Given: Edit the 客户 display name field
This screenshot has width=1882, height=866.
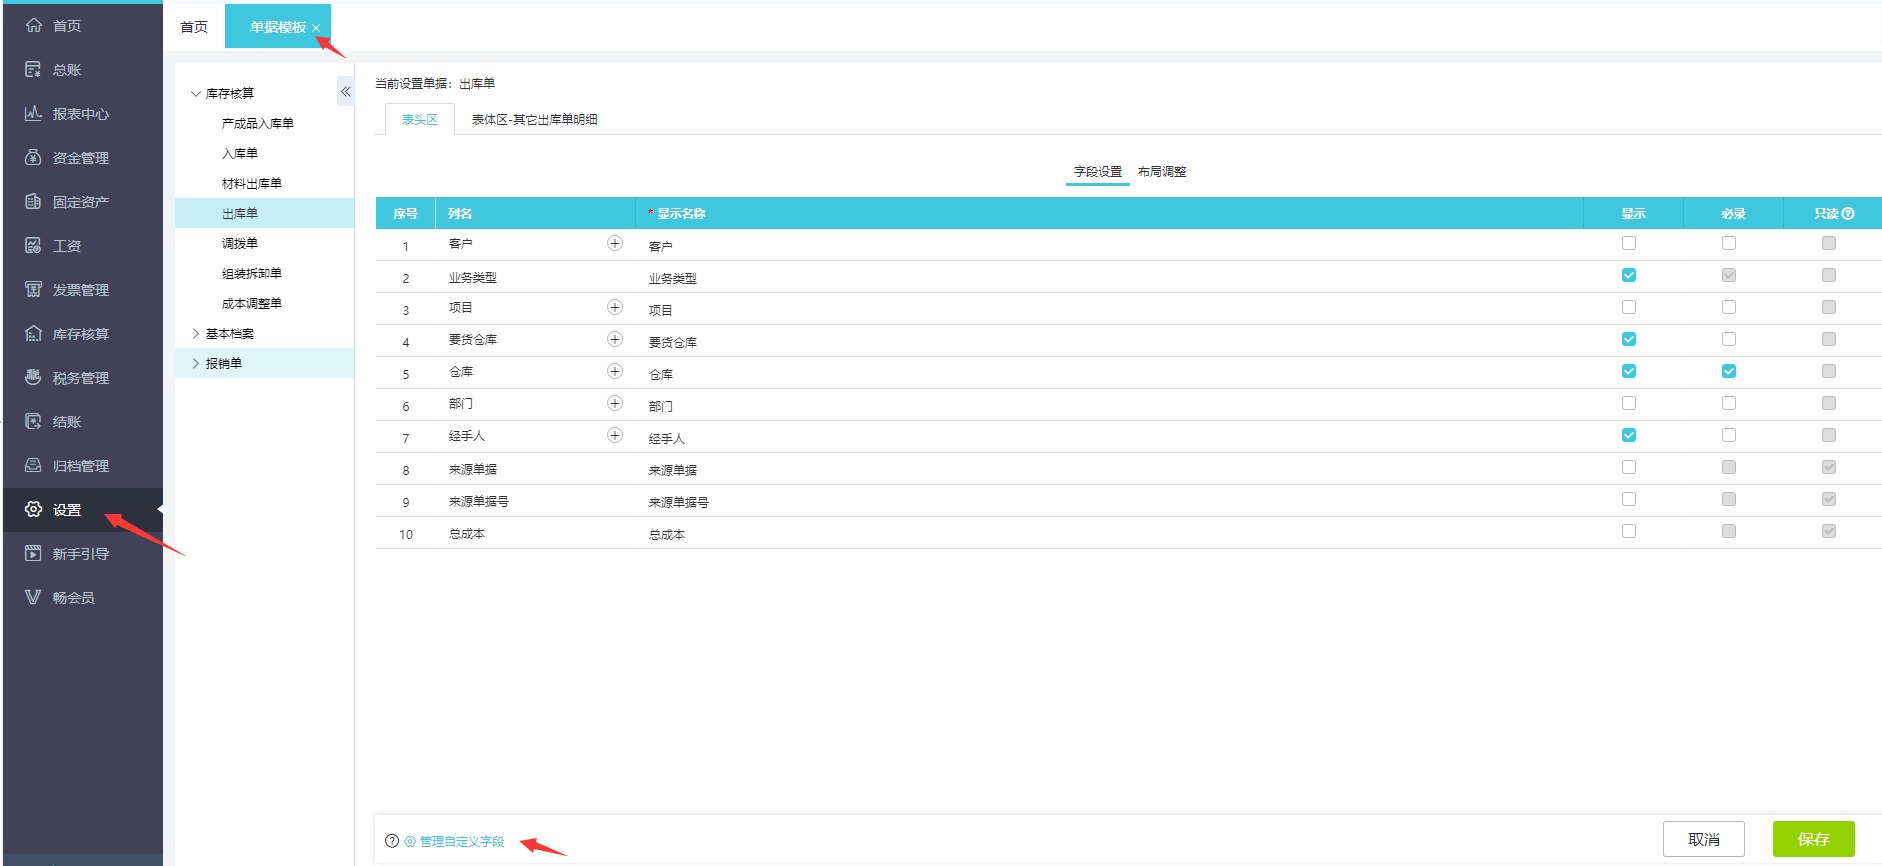Looking at the screenshot, I should [x=1109, y=245].
